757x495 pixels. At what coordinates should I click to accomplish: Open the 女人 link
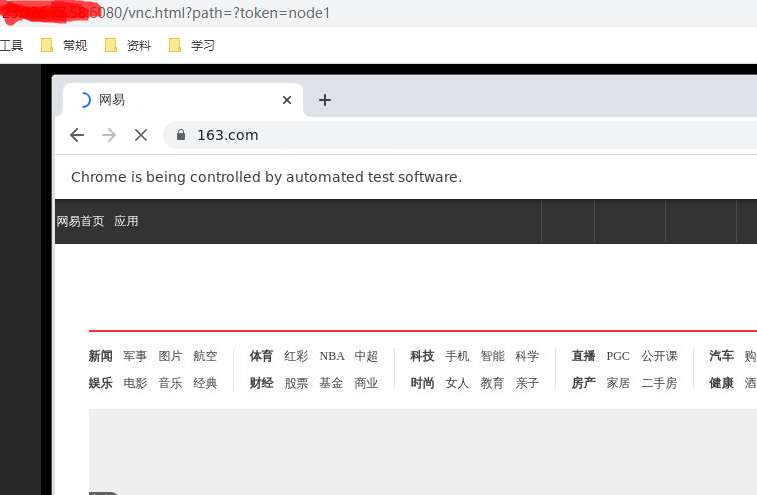457,383
